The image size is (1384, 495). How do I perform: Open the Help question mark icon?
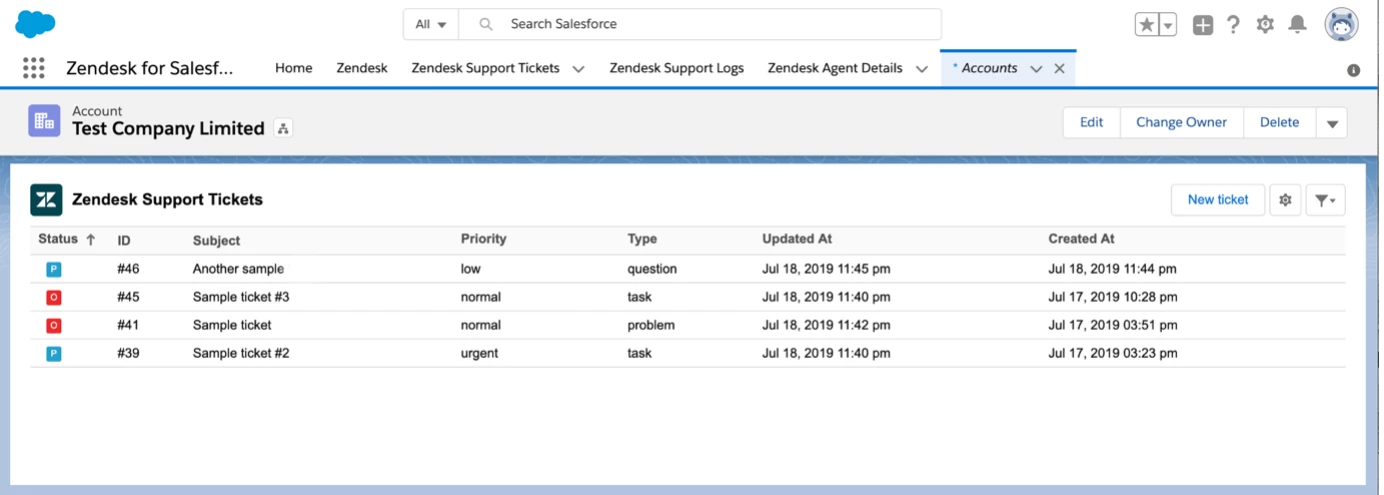click(1234, 25)
